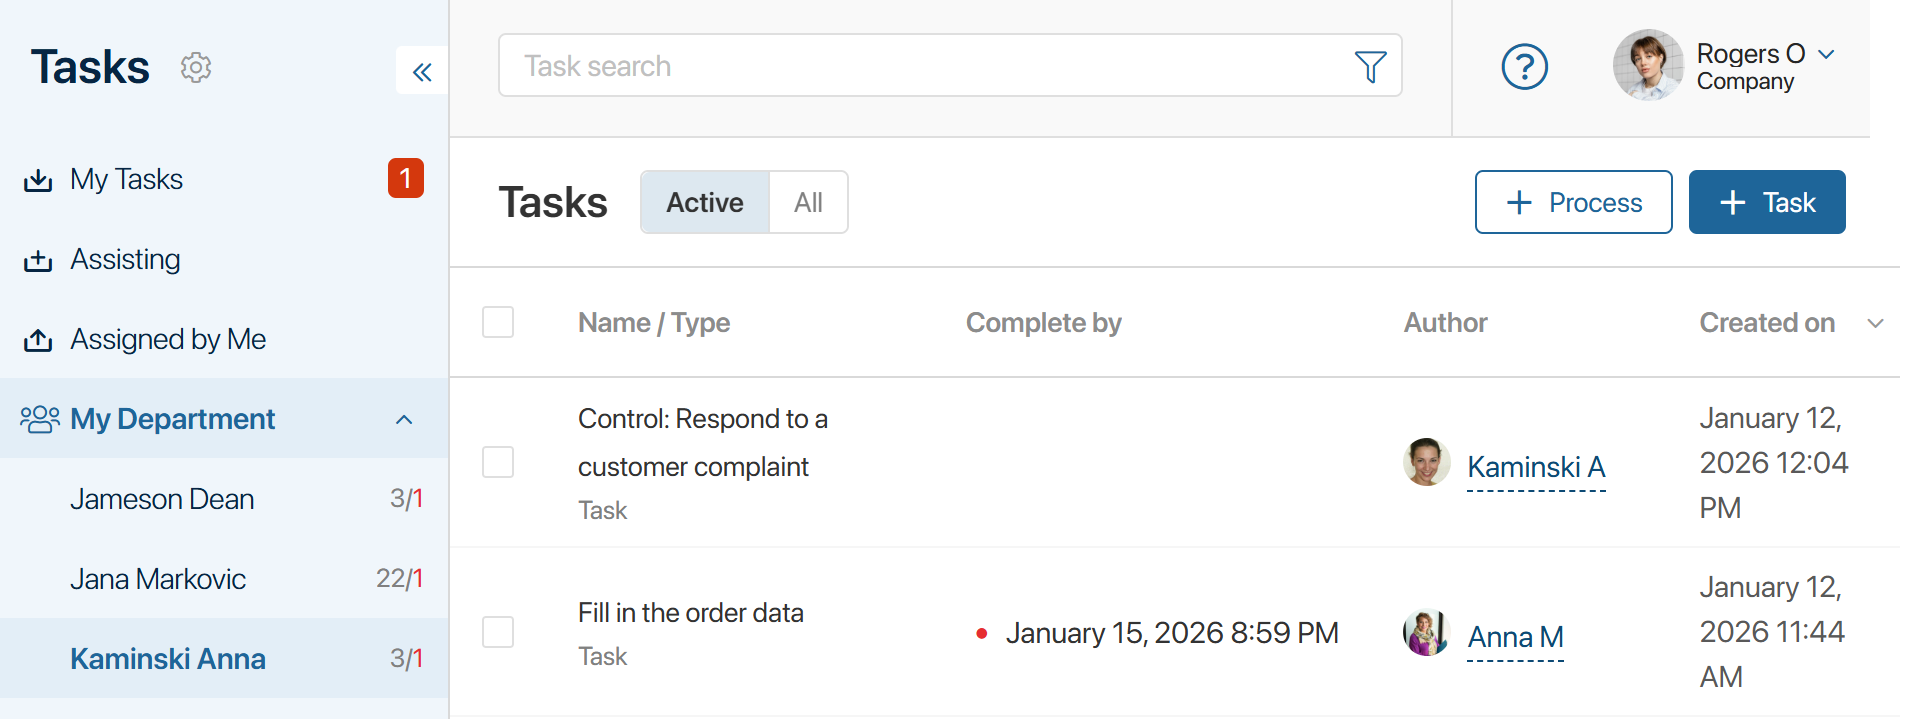Select the Fill in the order data checkbox
The height and width of the screenshot is (719, 1905).
pos(498,632)
